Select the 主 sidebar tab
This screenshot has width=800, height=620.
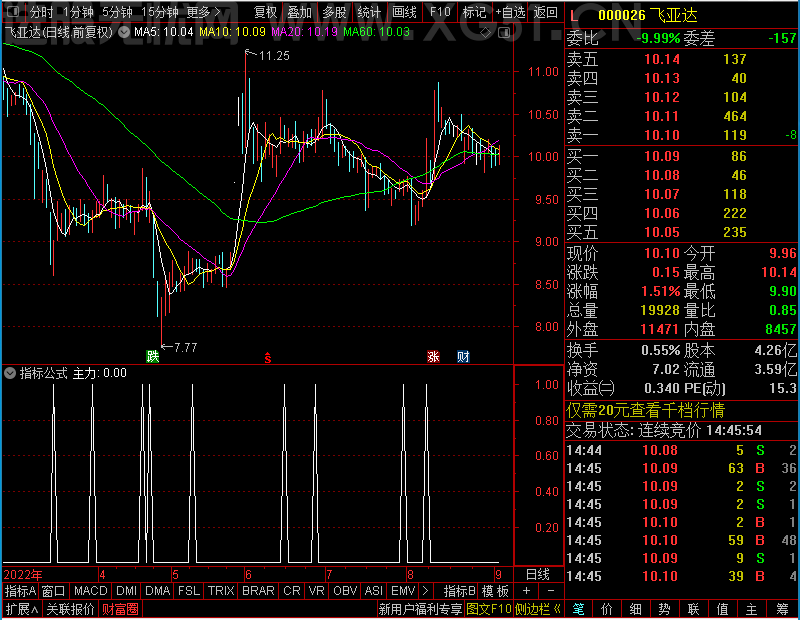752,609
